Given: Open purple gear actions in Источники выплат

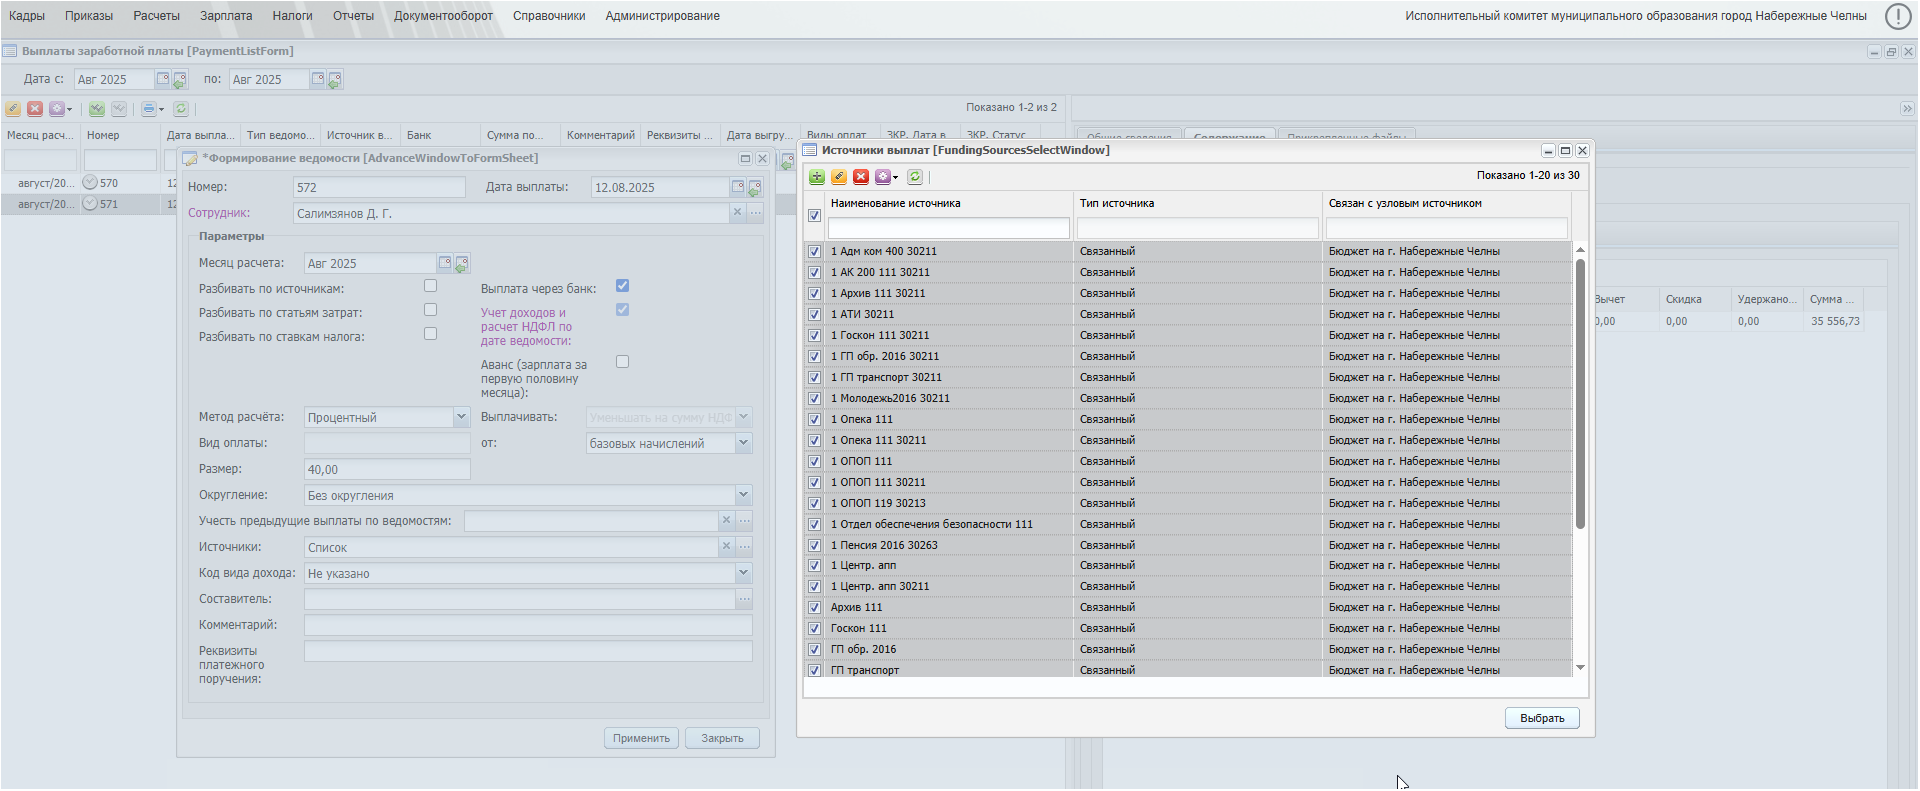Looking at the screenshot, I should [x=886, y=177].
